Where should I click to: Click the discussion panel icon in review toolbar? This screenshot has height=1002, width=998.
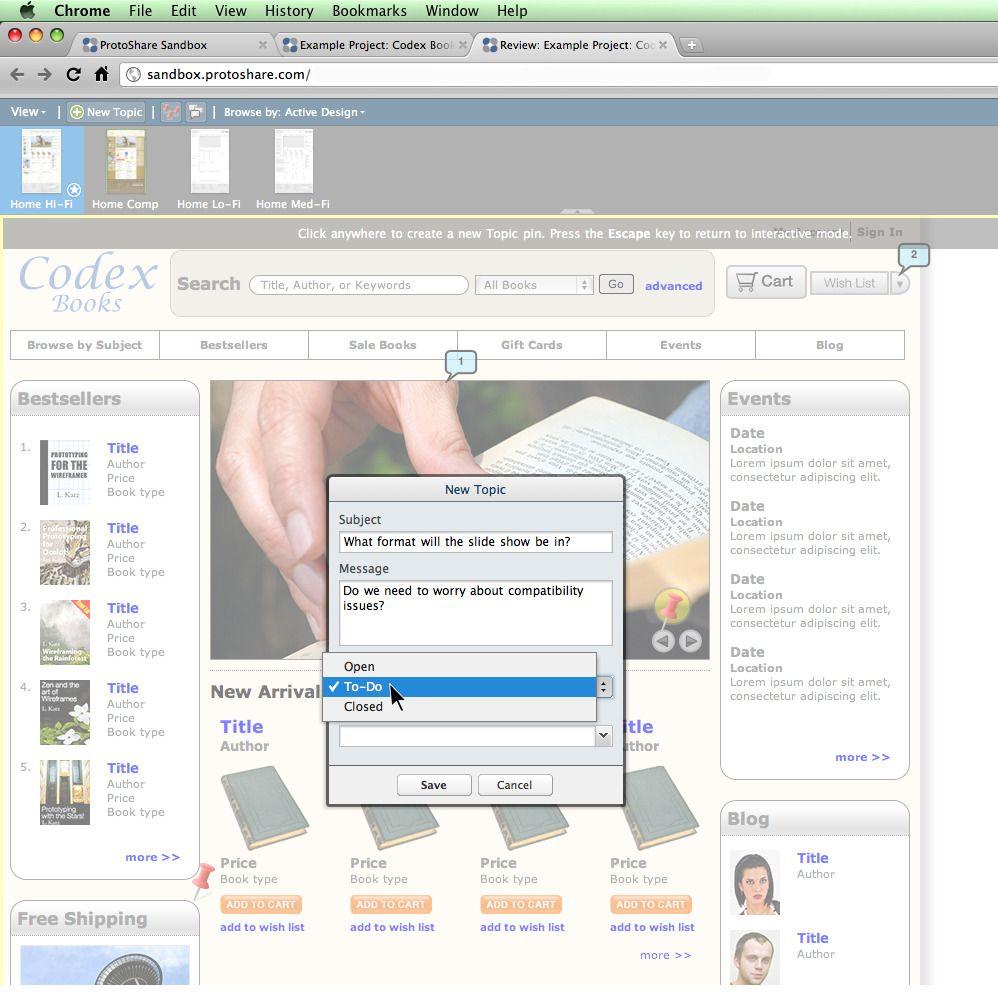point(196,112)
